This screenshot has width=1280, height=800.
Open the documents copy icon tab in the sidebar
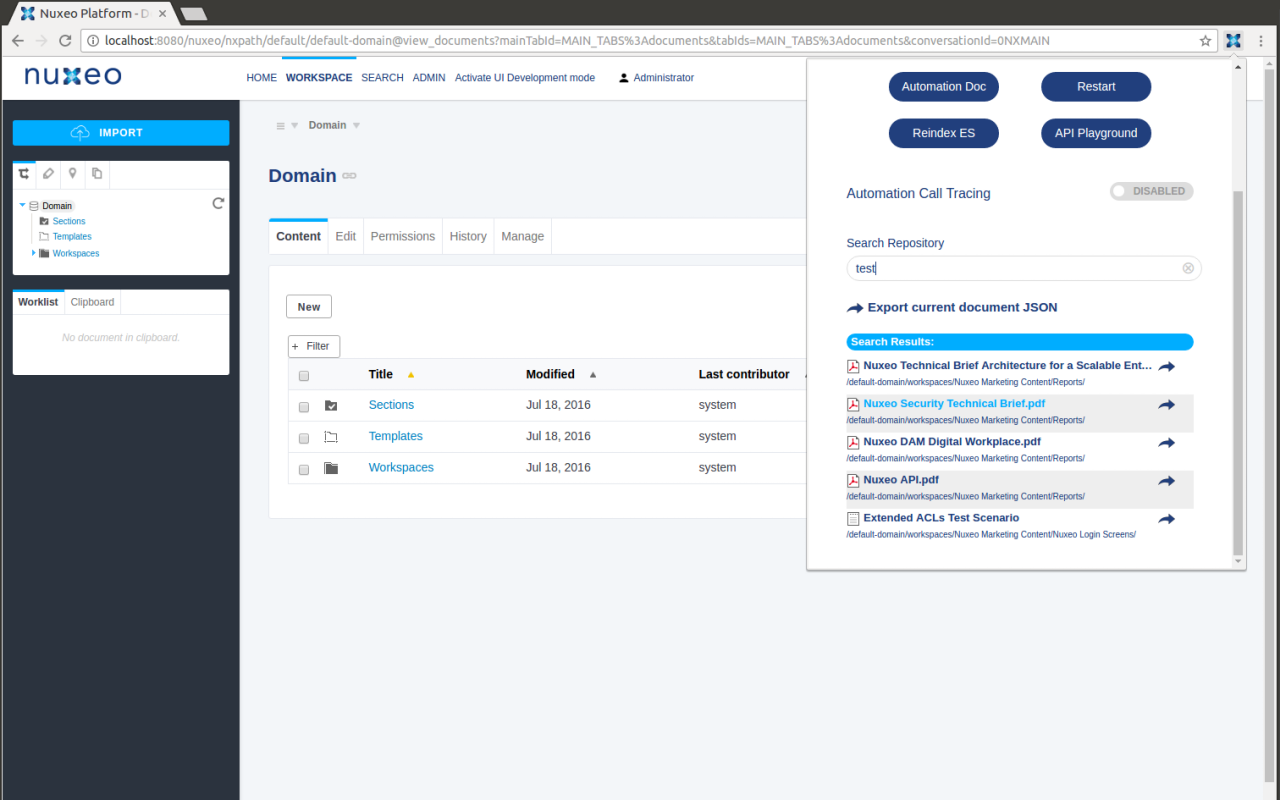[97, 174]
